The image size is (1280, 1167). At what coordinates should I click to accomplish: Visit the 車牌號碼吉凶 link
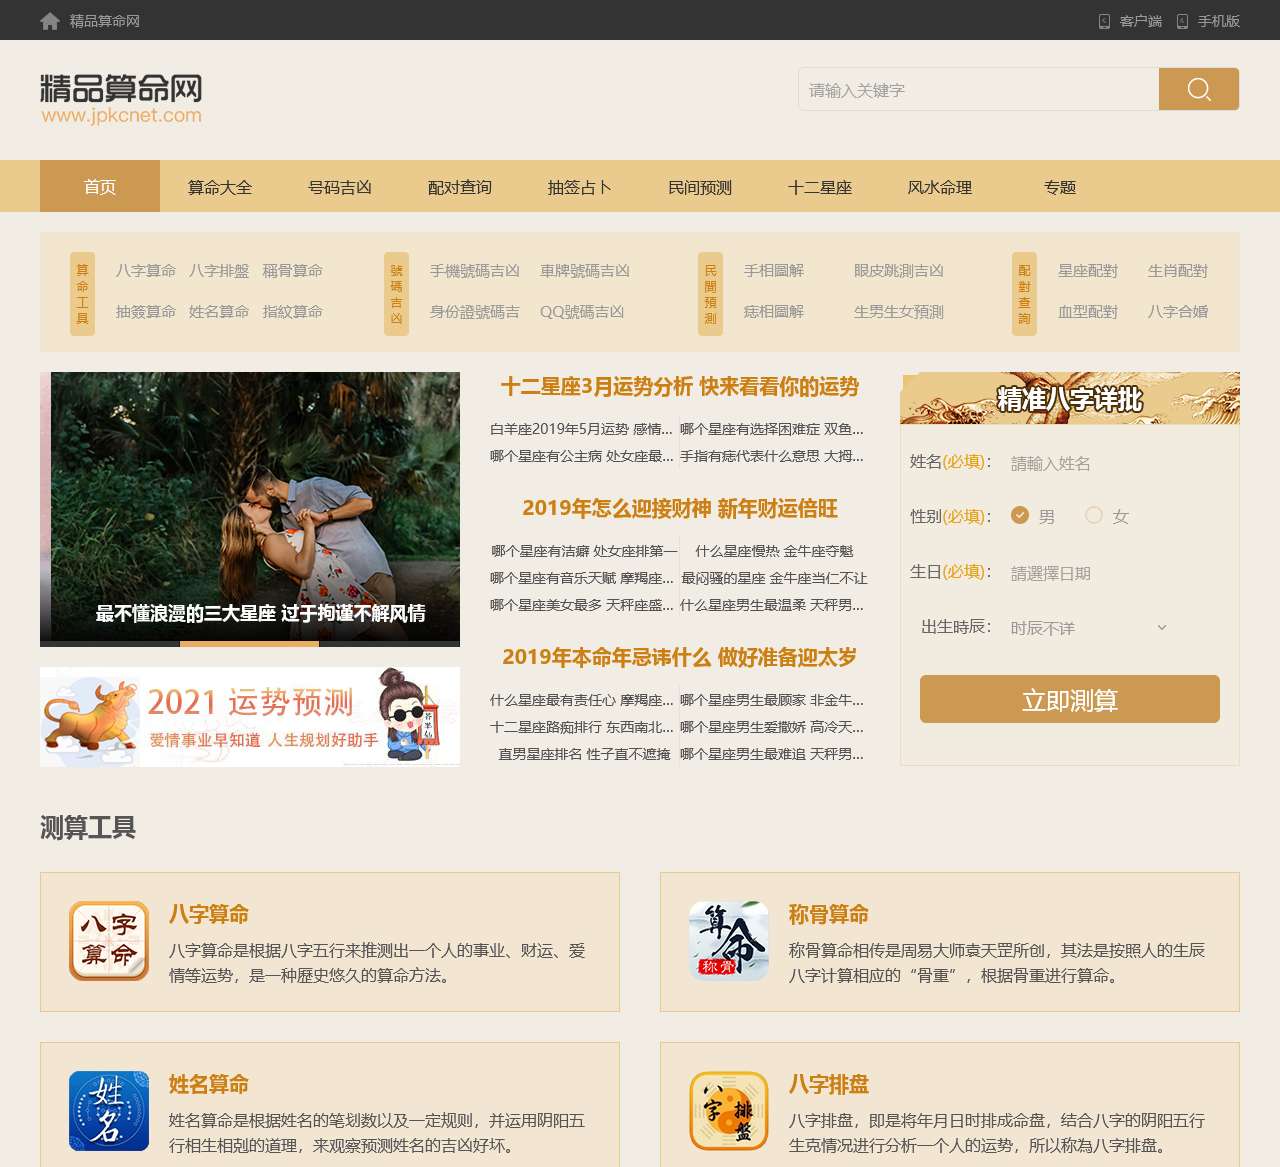pos(585,271)
